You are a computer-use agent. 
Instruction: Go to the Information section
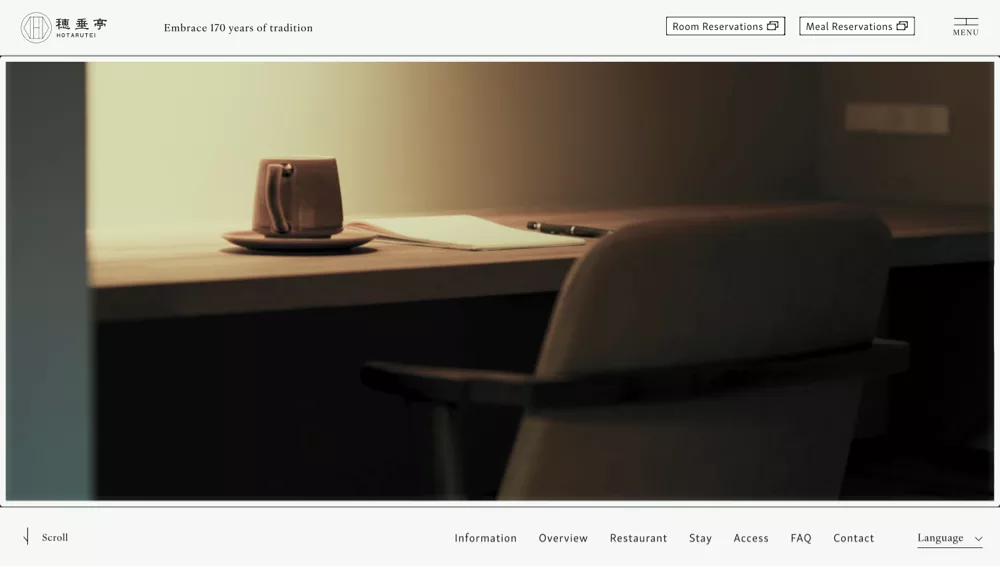(485, 538)
